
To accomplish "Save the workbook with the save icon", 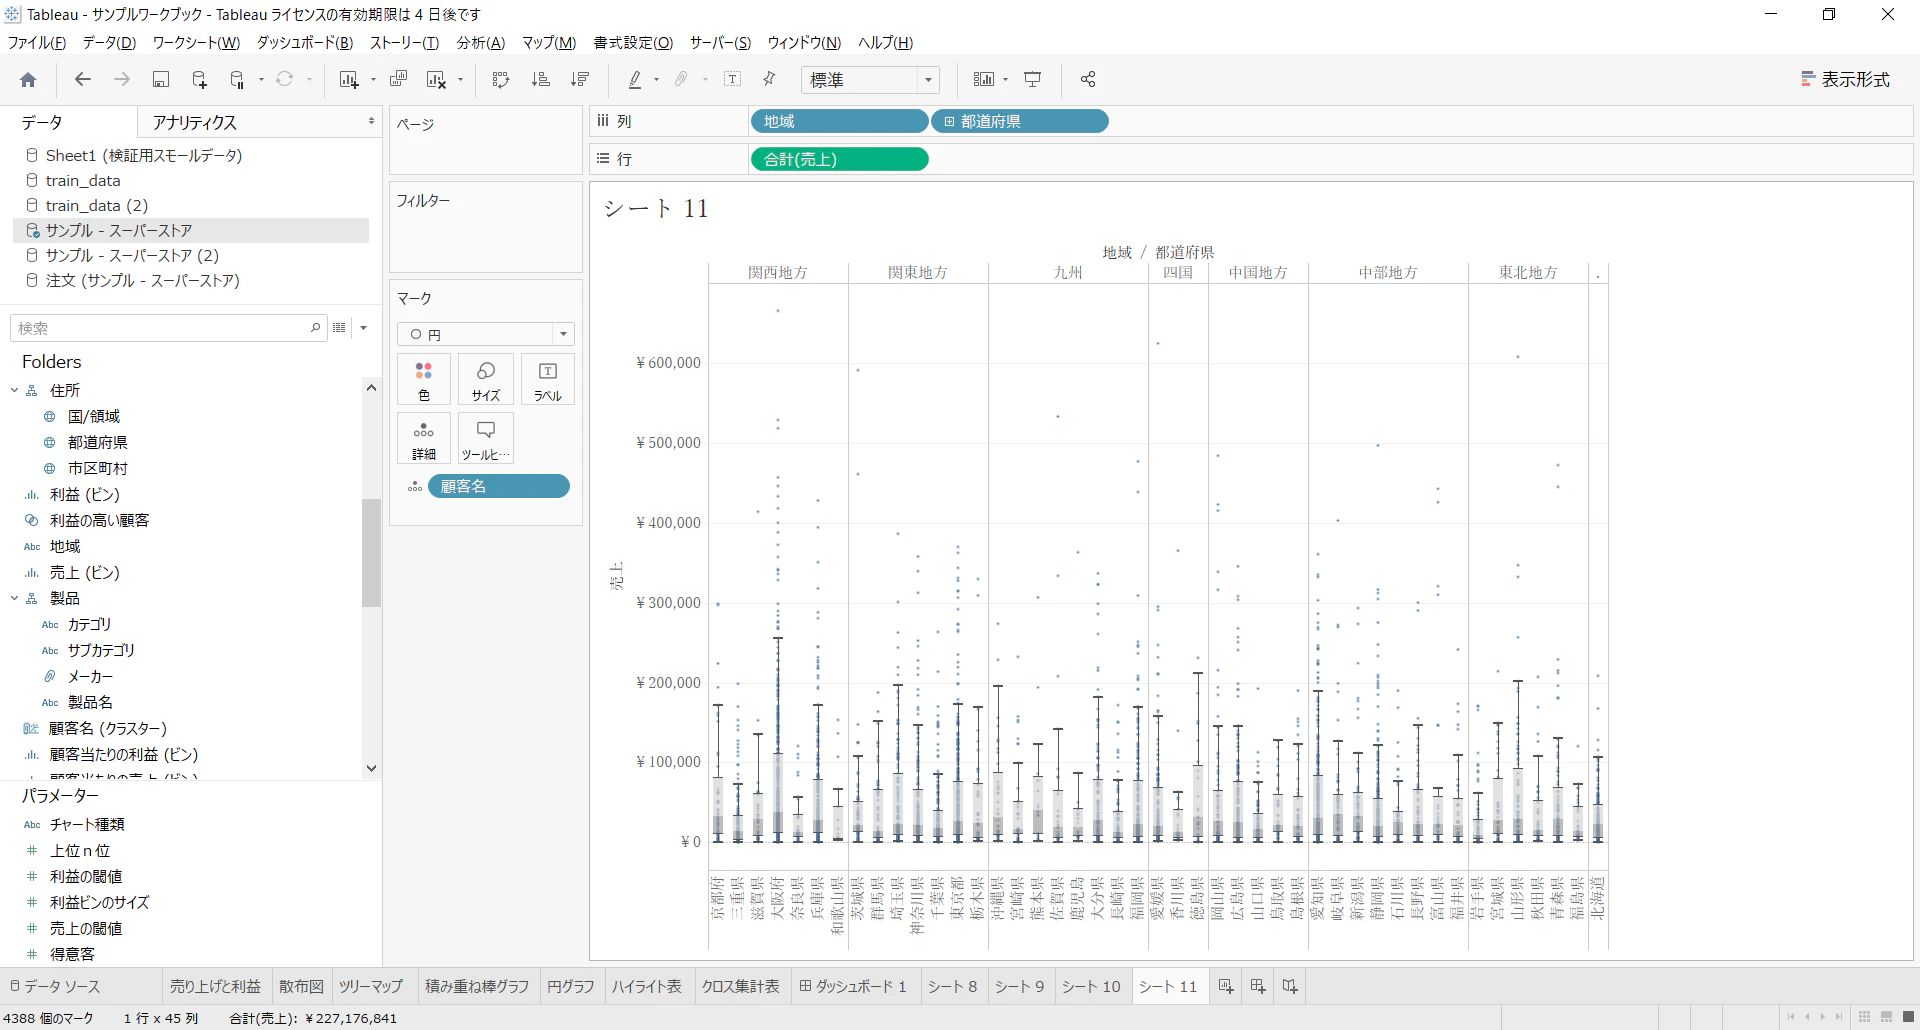I will (x=160, y=80).
